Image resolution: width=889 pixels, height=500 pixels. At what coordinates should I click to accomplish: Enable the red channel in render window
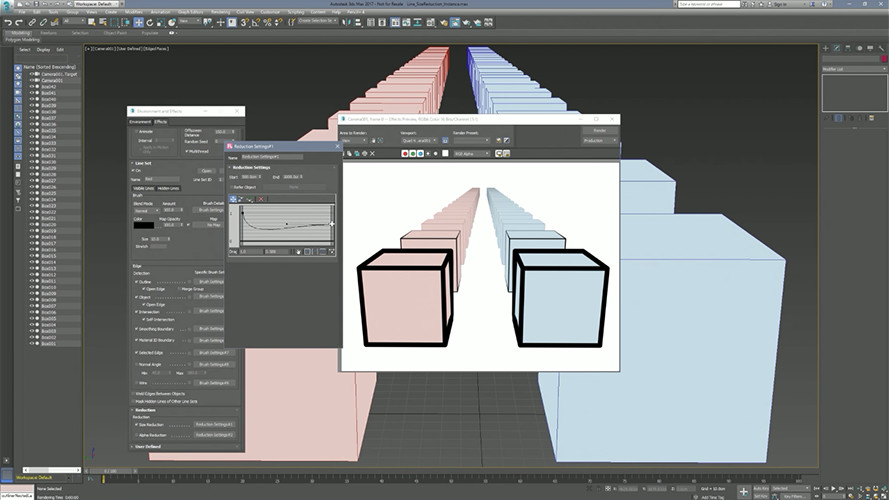405,154
